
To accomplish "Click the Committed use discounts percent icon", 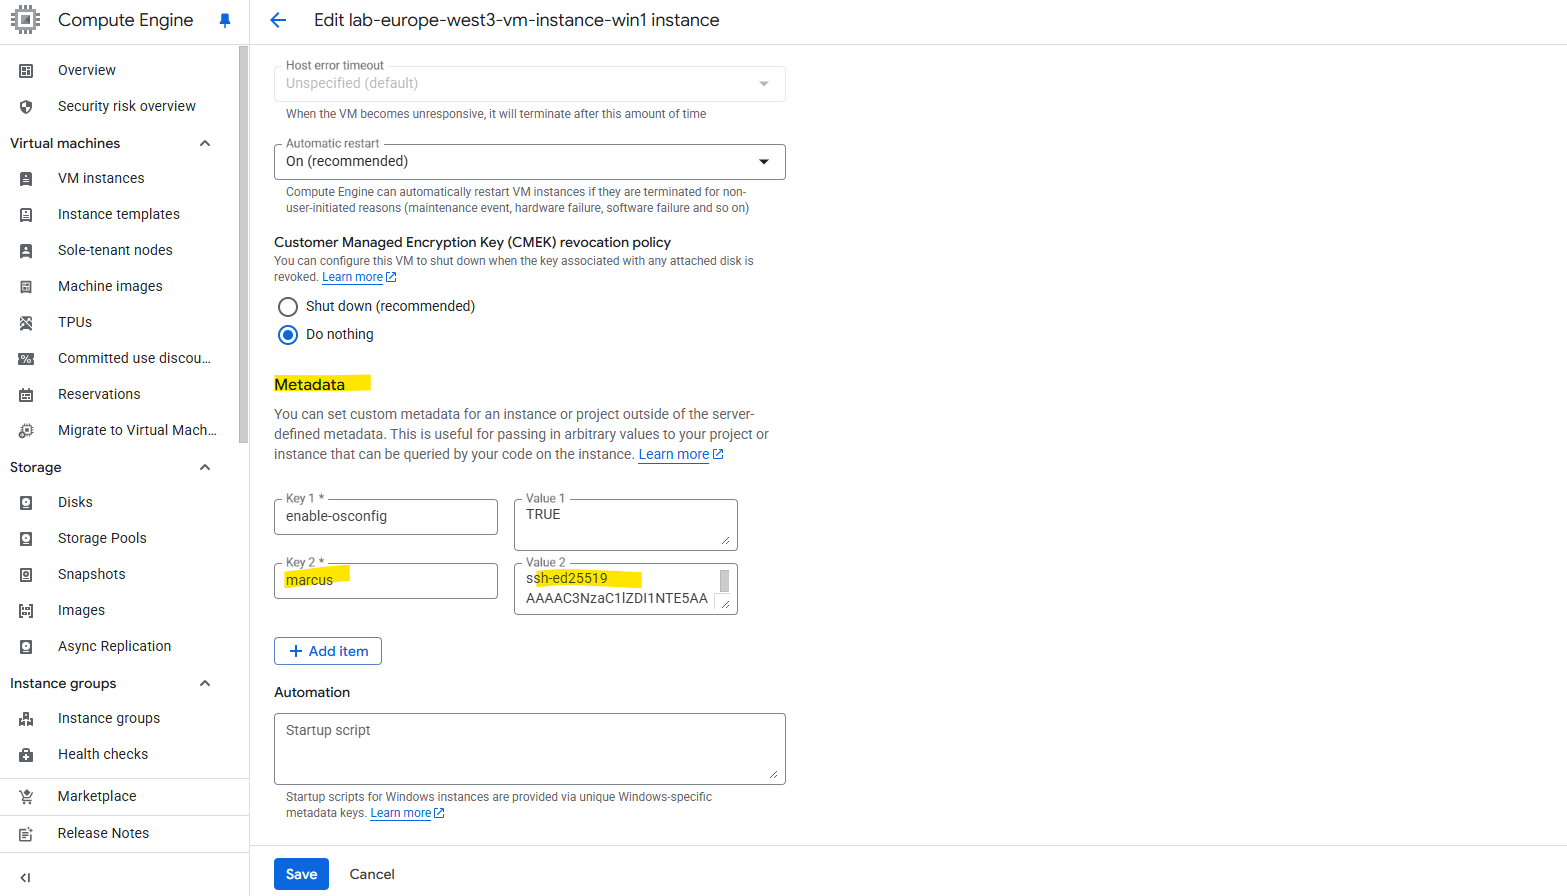I will (26, 358).
